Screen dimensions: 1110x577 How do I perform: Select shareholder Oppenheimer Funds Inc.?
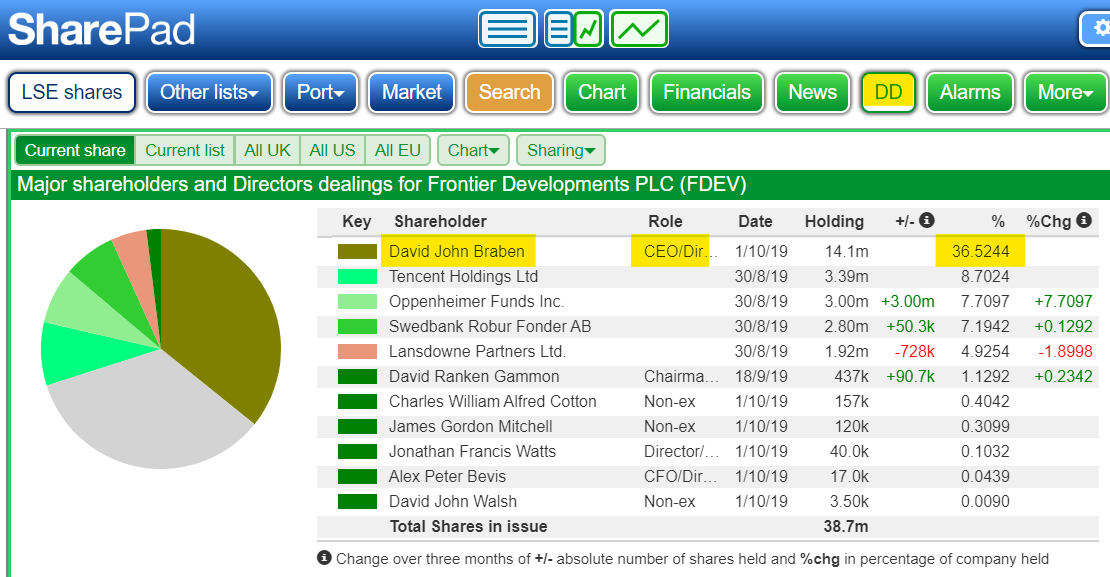pyautogui.click(x=476, y=302)
